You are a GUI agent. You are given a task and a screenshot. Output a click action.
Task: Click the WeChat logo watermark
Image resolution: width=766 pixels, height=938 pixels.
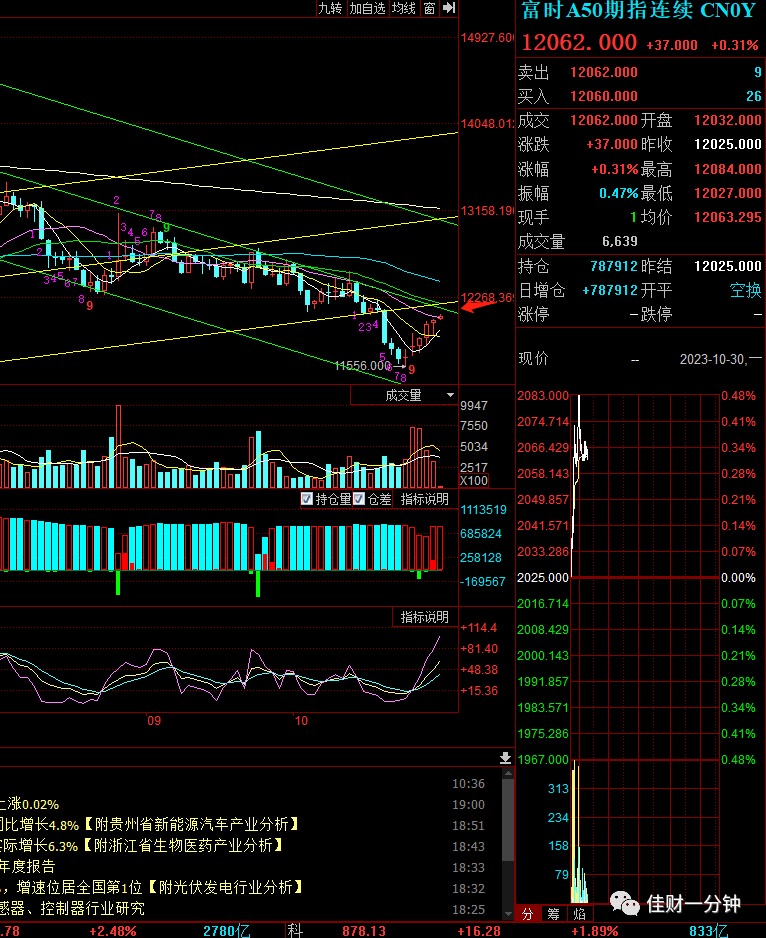625,903
